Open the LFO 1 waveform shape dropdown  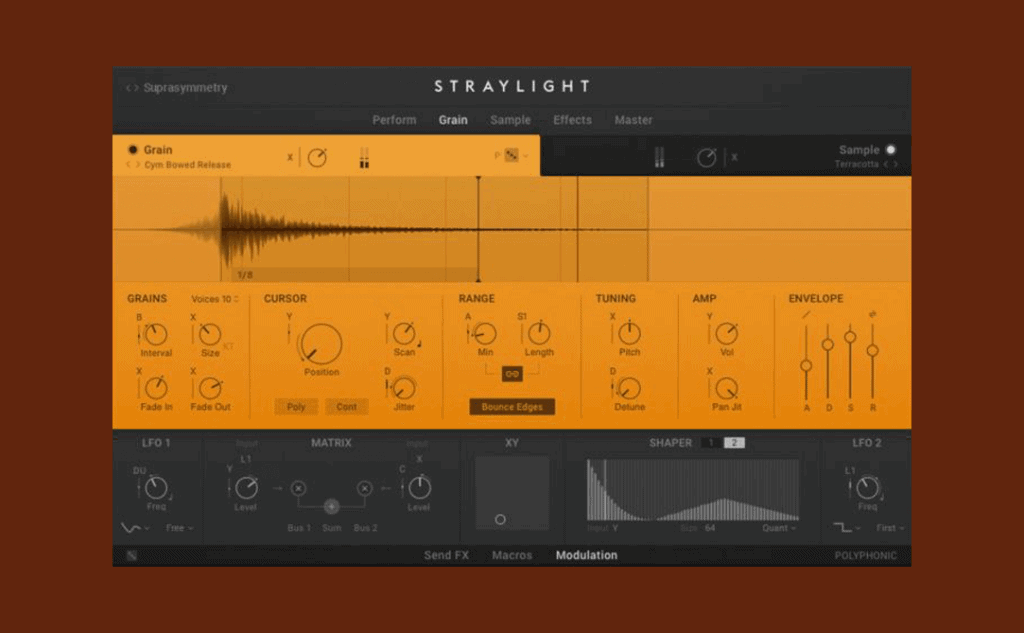(x=133, y=528)
